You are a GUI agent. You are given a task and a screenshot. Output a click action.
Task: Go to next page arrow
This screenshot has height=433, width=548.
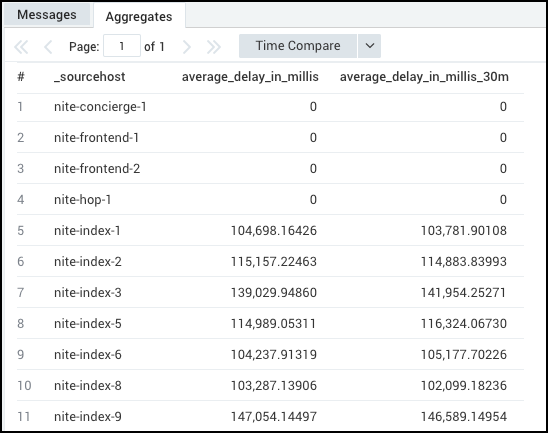(187, 46)
